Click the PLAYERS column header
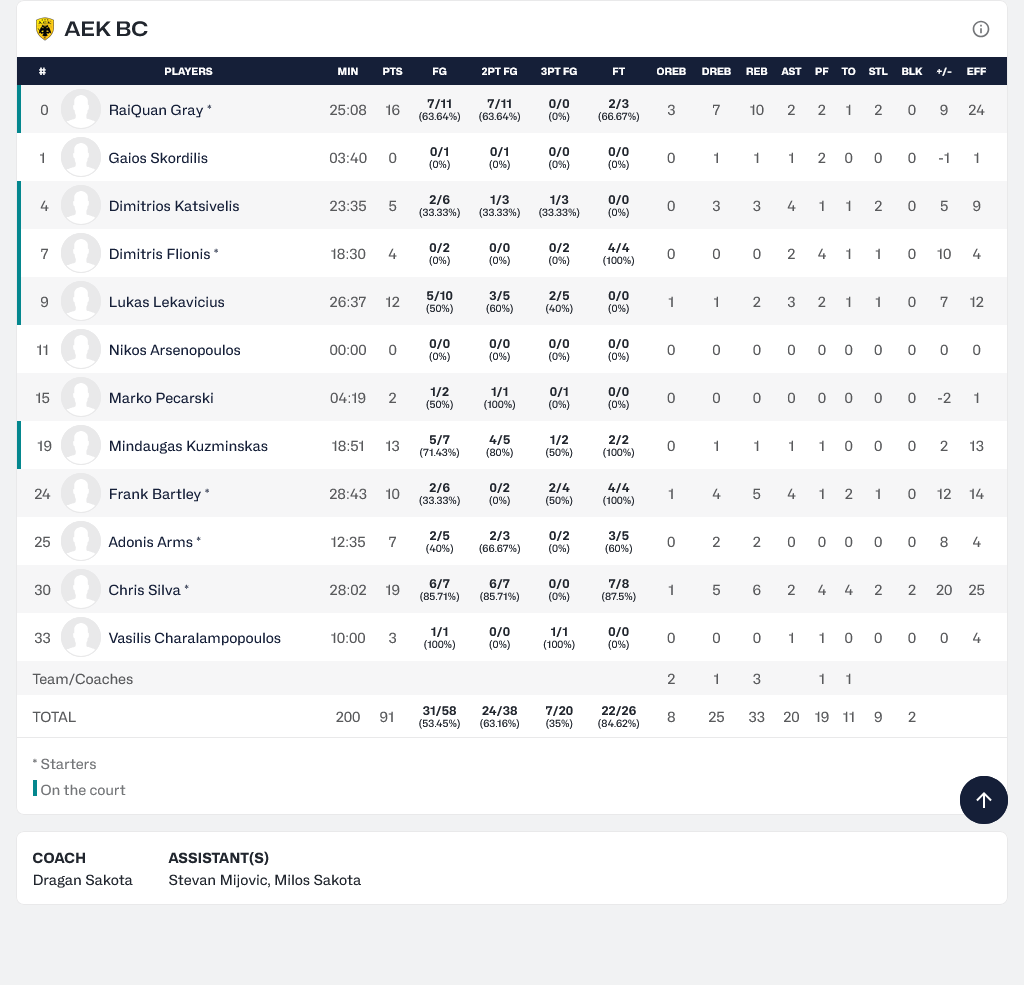The width and height of the screenshot is (1024, 985). tap(188, 72)
